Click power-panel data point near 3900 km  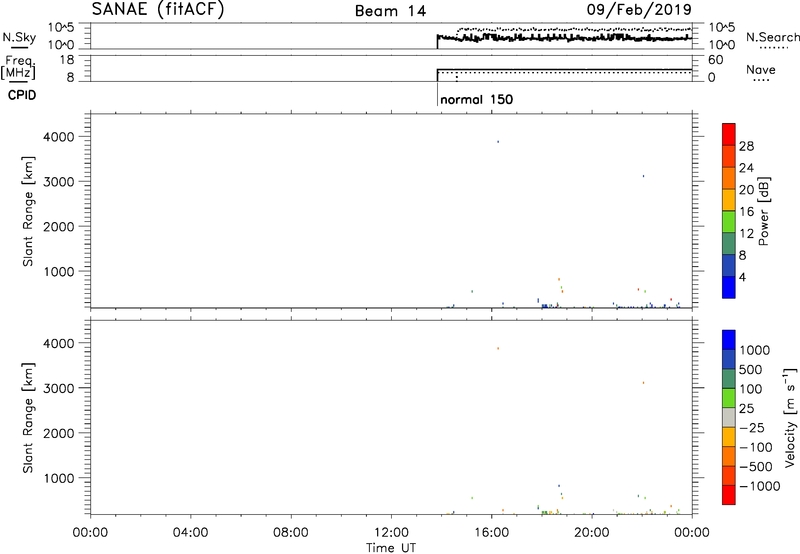pos(498,142)
